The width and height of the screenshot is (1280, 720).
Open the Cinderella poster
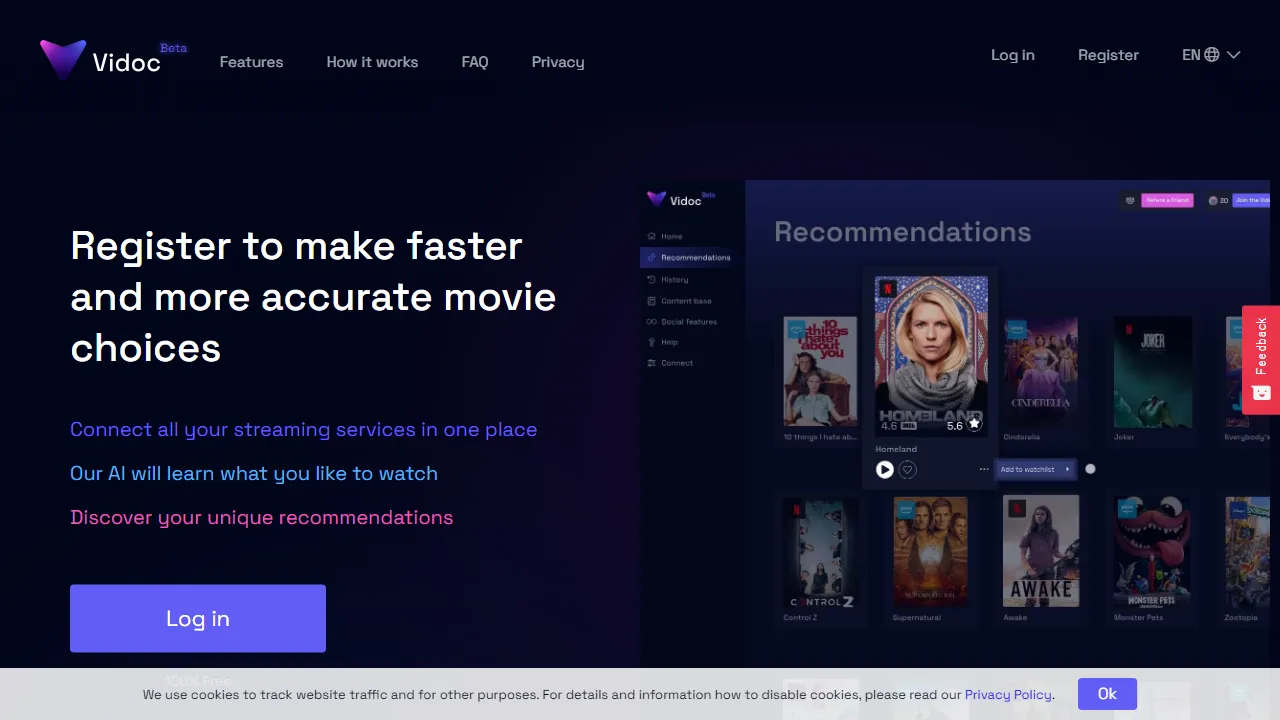click(x=1041, y=372)
